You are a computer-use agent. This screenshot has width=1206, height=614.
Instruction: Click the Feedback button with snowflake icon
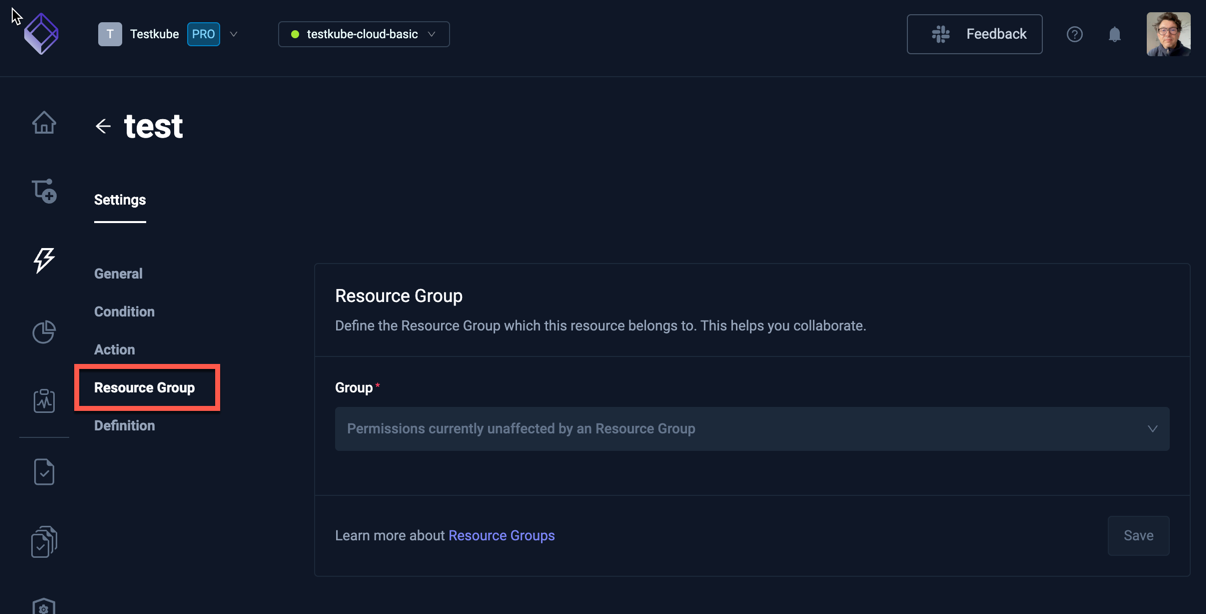click(x=974, y=33)
